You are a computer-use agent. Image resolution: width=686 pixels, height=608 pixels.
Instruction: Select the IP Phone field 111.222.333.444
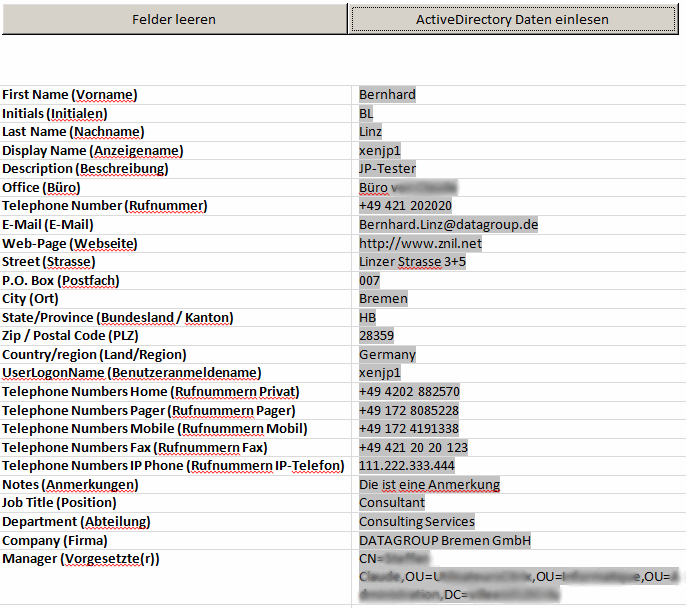406,466
